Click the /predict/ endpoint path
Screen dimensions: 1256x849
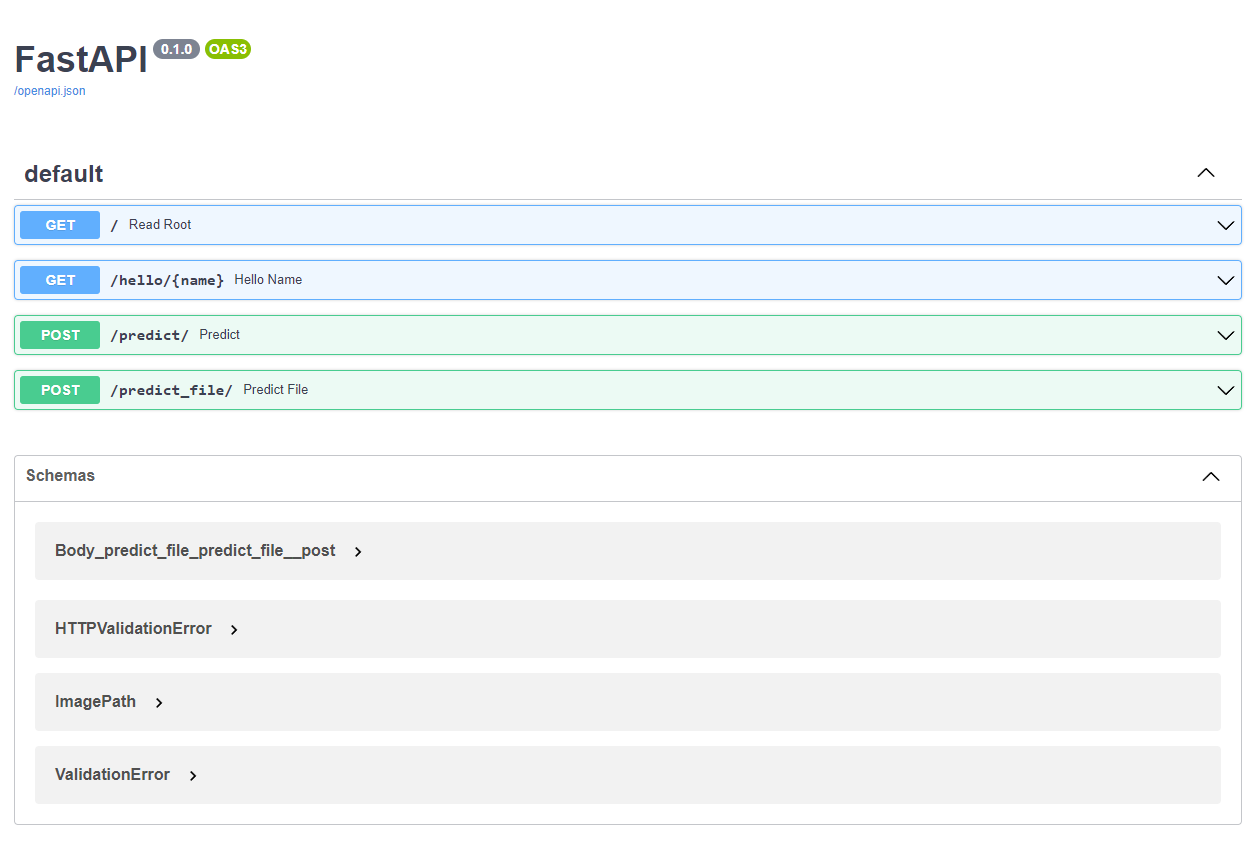tap(149, 335)
